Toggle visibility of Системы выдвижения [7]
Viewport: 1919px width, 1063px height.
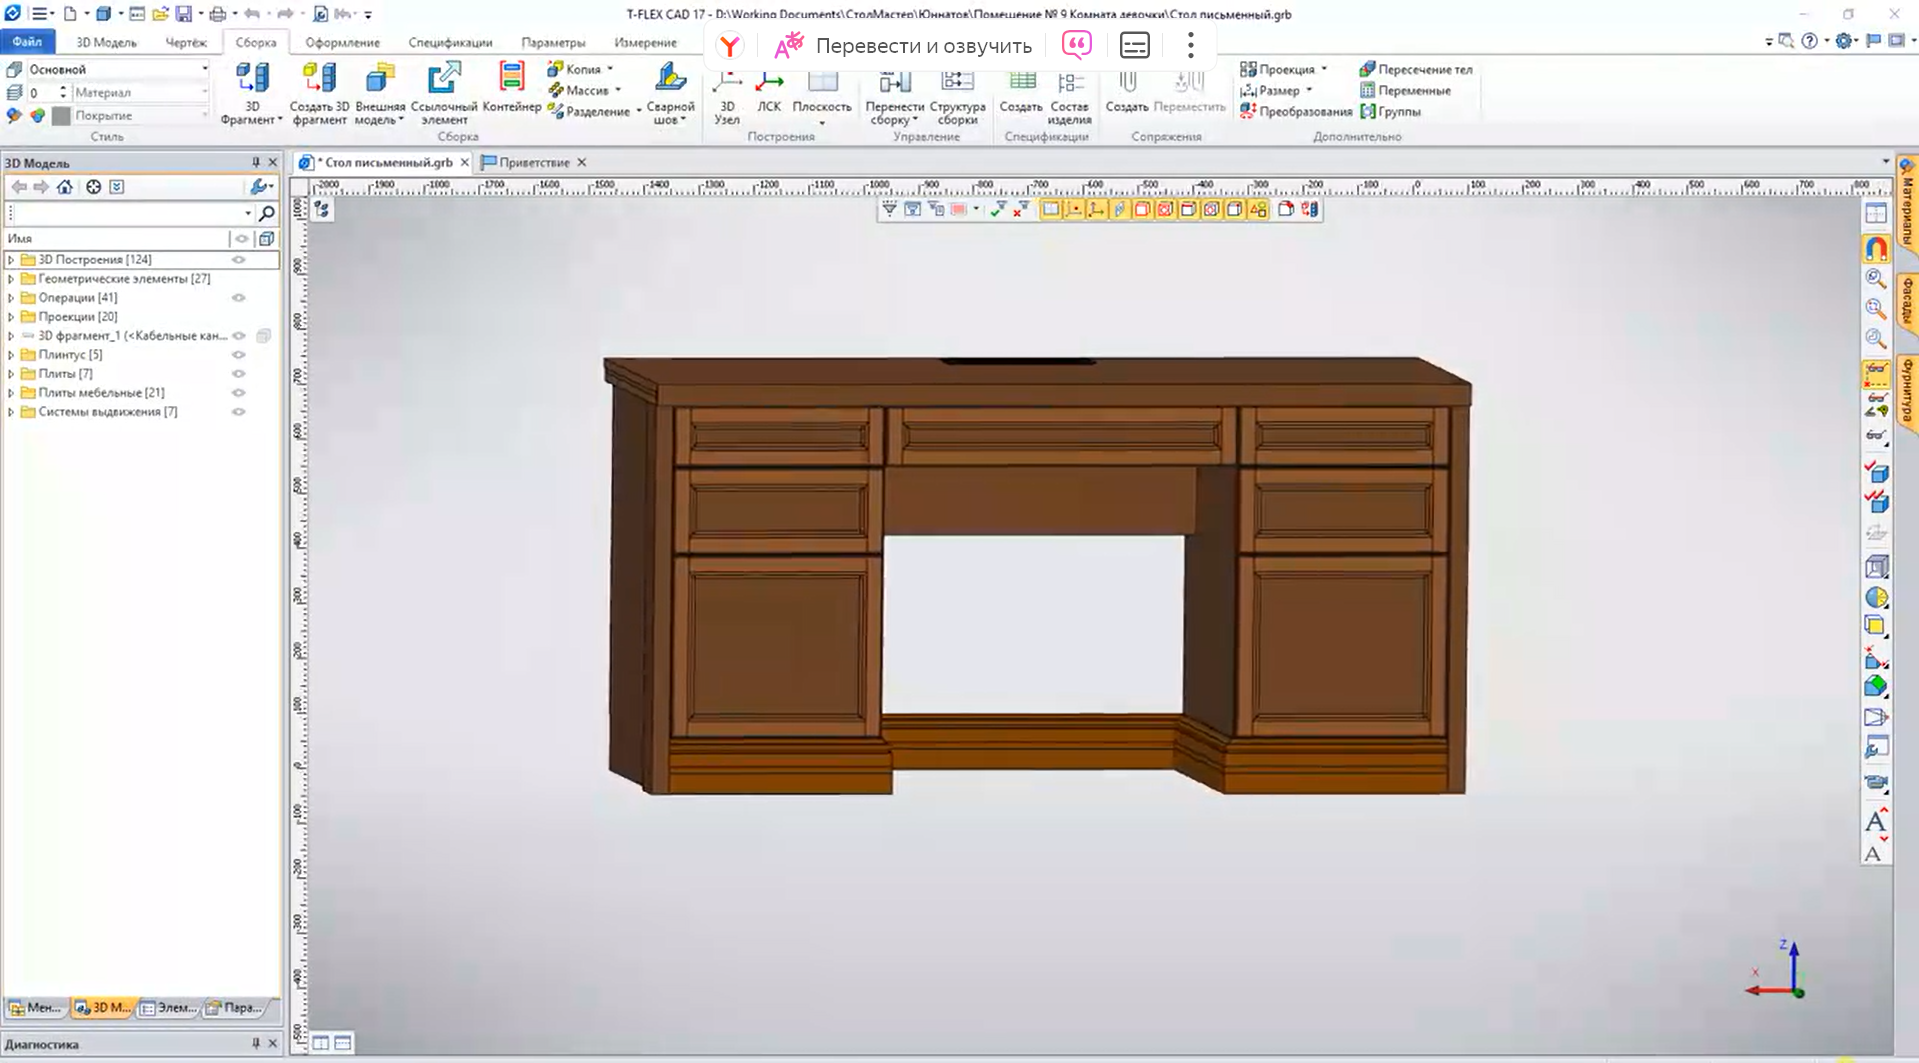[239, 412]
